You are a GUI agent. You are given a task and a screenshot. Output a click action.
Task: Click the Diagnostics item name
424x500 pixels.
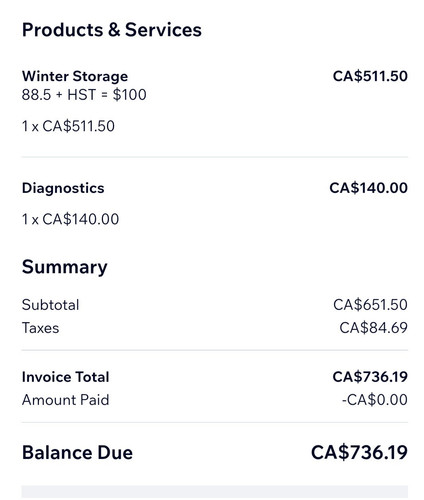click(x=63, y=189)
